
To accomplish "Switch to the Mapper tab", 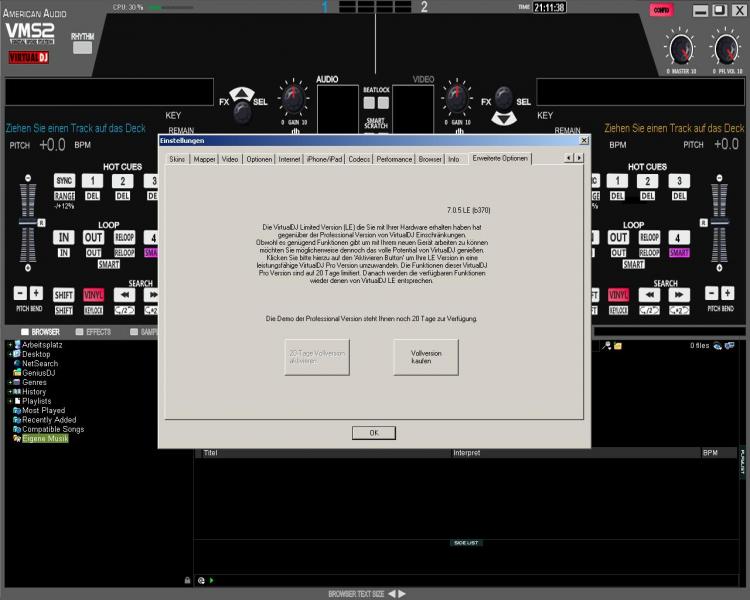I will pos(204,159).
